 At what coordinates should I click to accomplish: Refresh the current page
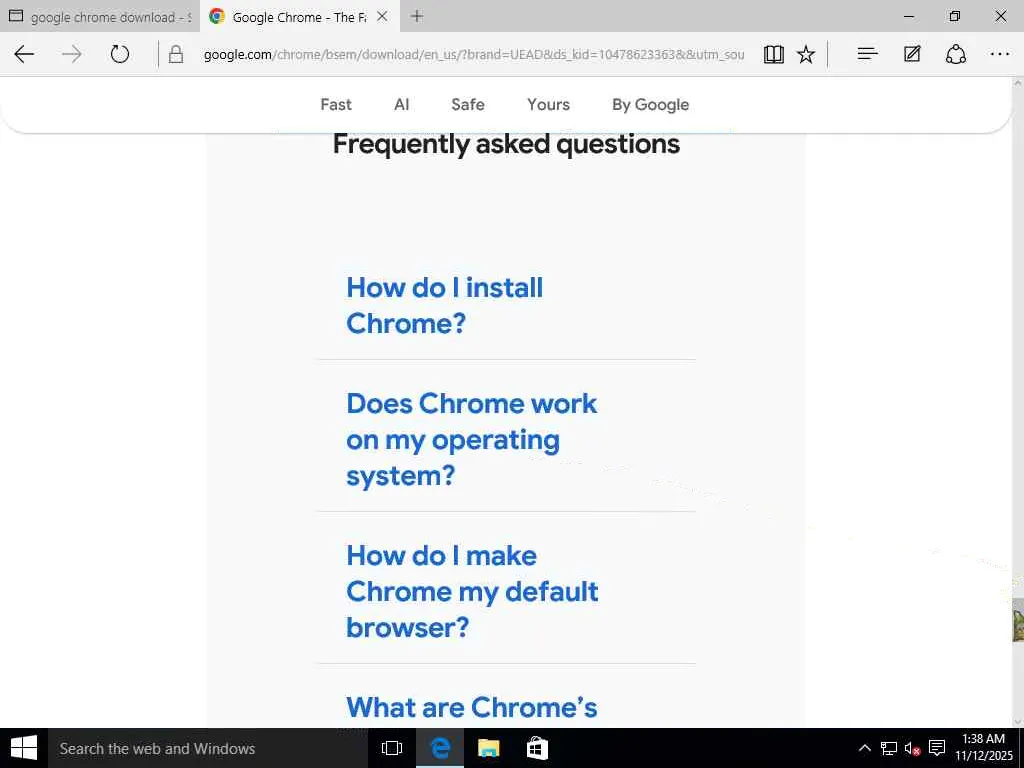120,54
